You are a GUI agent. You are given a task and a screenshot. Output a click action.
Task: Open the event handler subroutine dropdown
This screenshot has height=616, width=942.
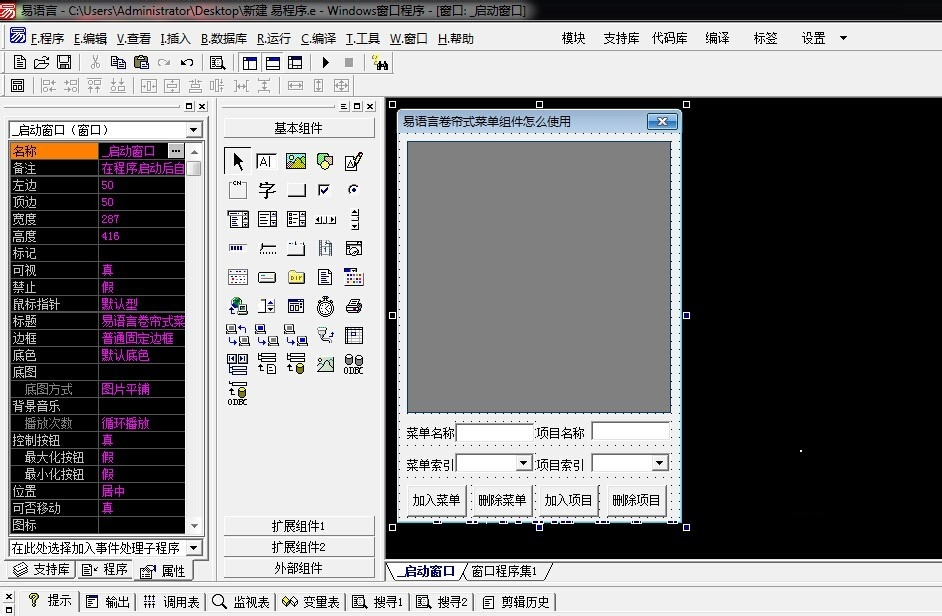[193, 547]
